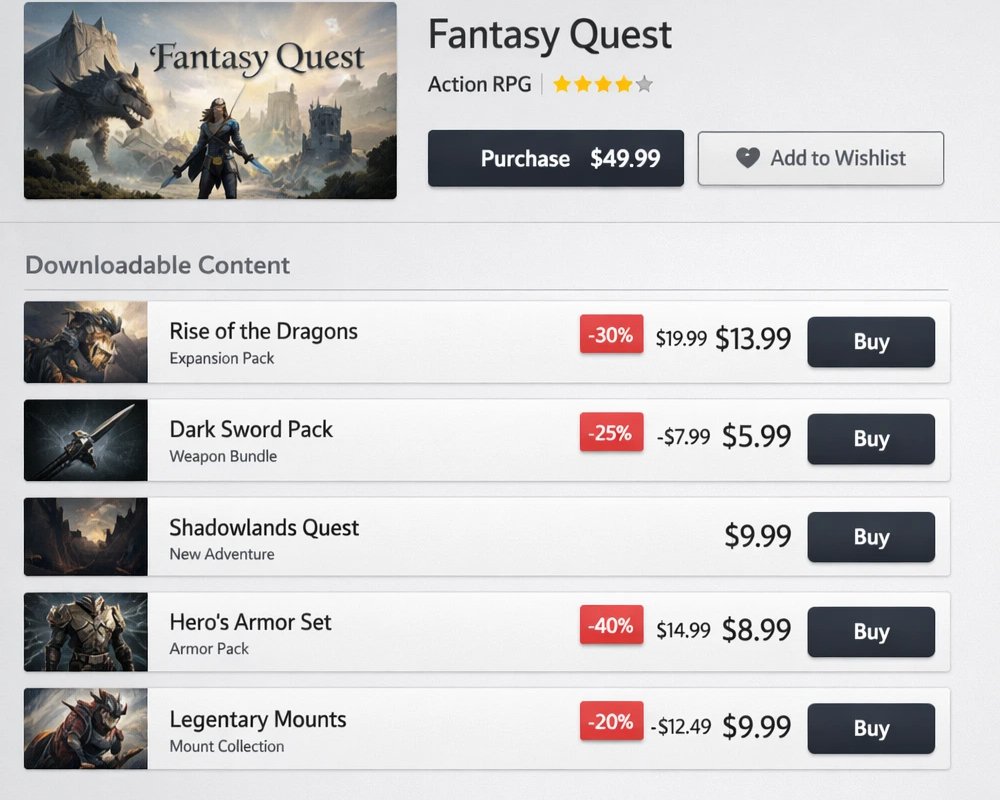Buy the Shadowlands Quest adventure
Image resolution: width=1000 pixels, height=800 pixels.
pos(871,537)
